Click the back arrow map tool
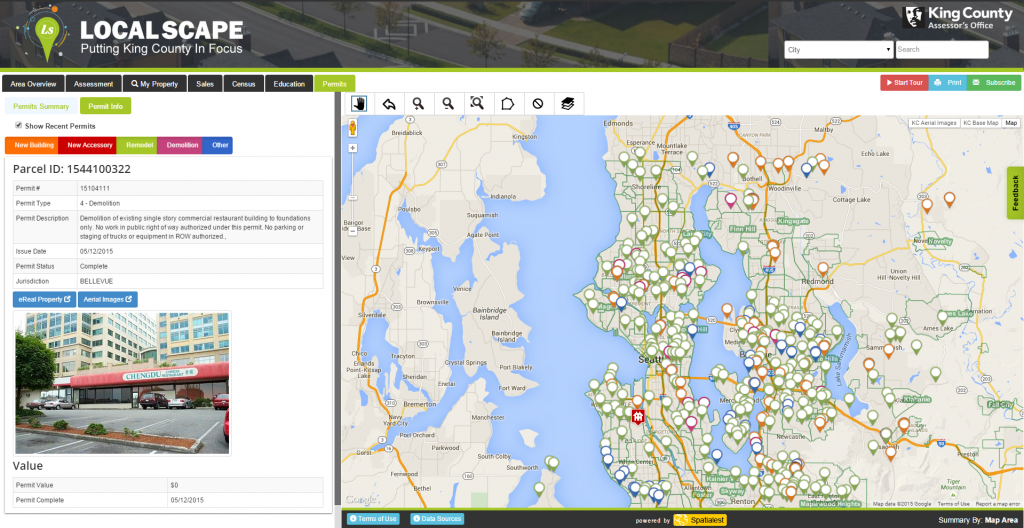The image size is (1024, 528). (389, 104)
